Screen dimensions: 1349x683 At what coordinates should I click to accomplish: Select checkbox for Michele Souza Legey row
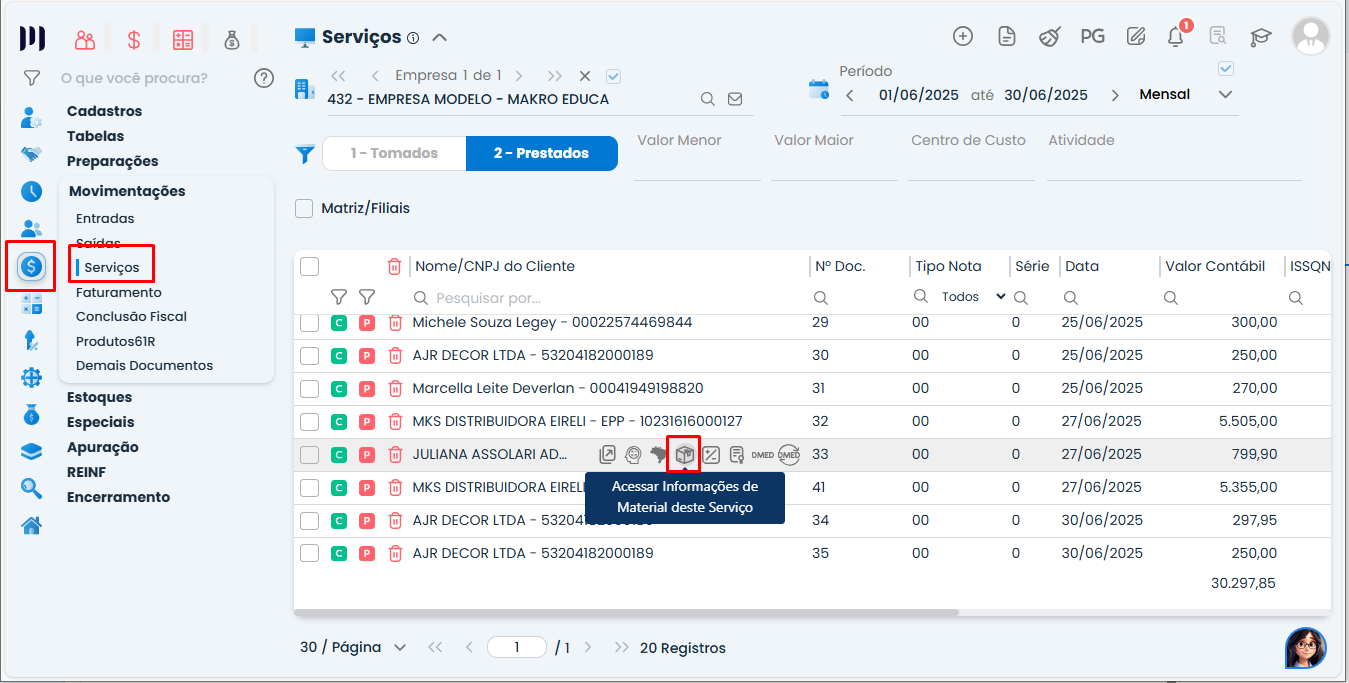tap(310, 323)
